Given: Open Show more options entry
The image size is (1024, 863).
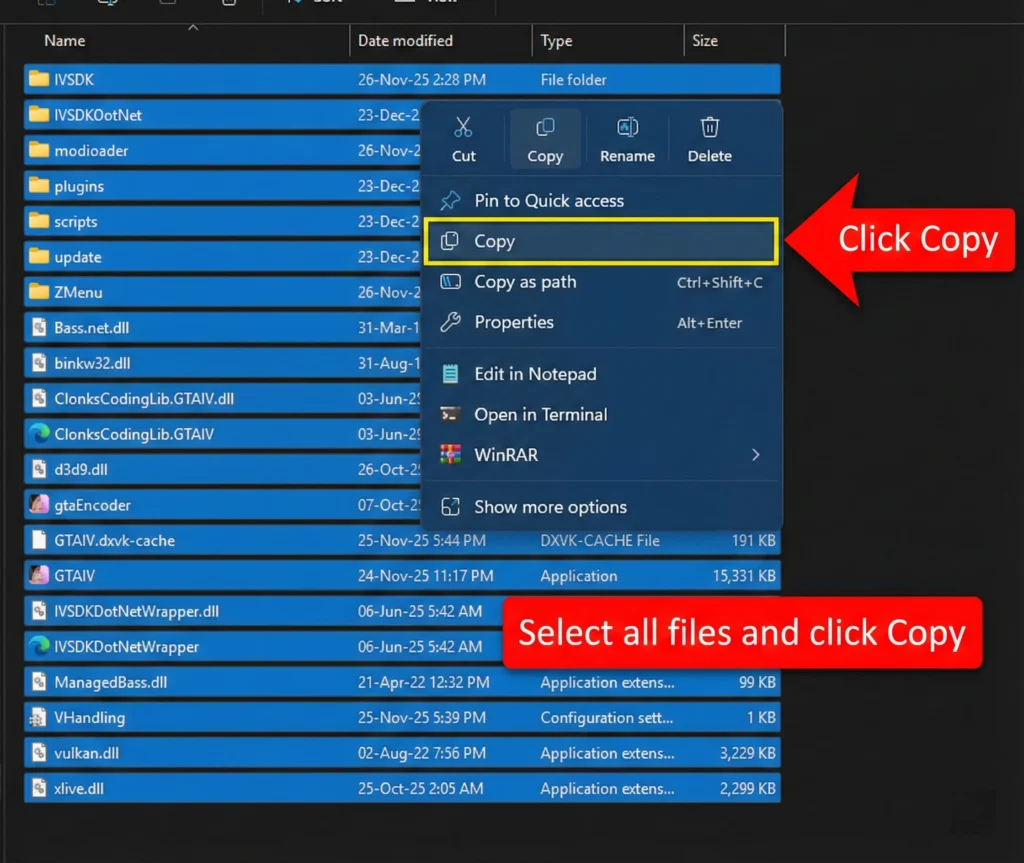Looking at the screenshot, I should pos(550,507).
